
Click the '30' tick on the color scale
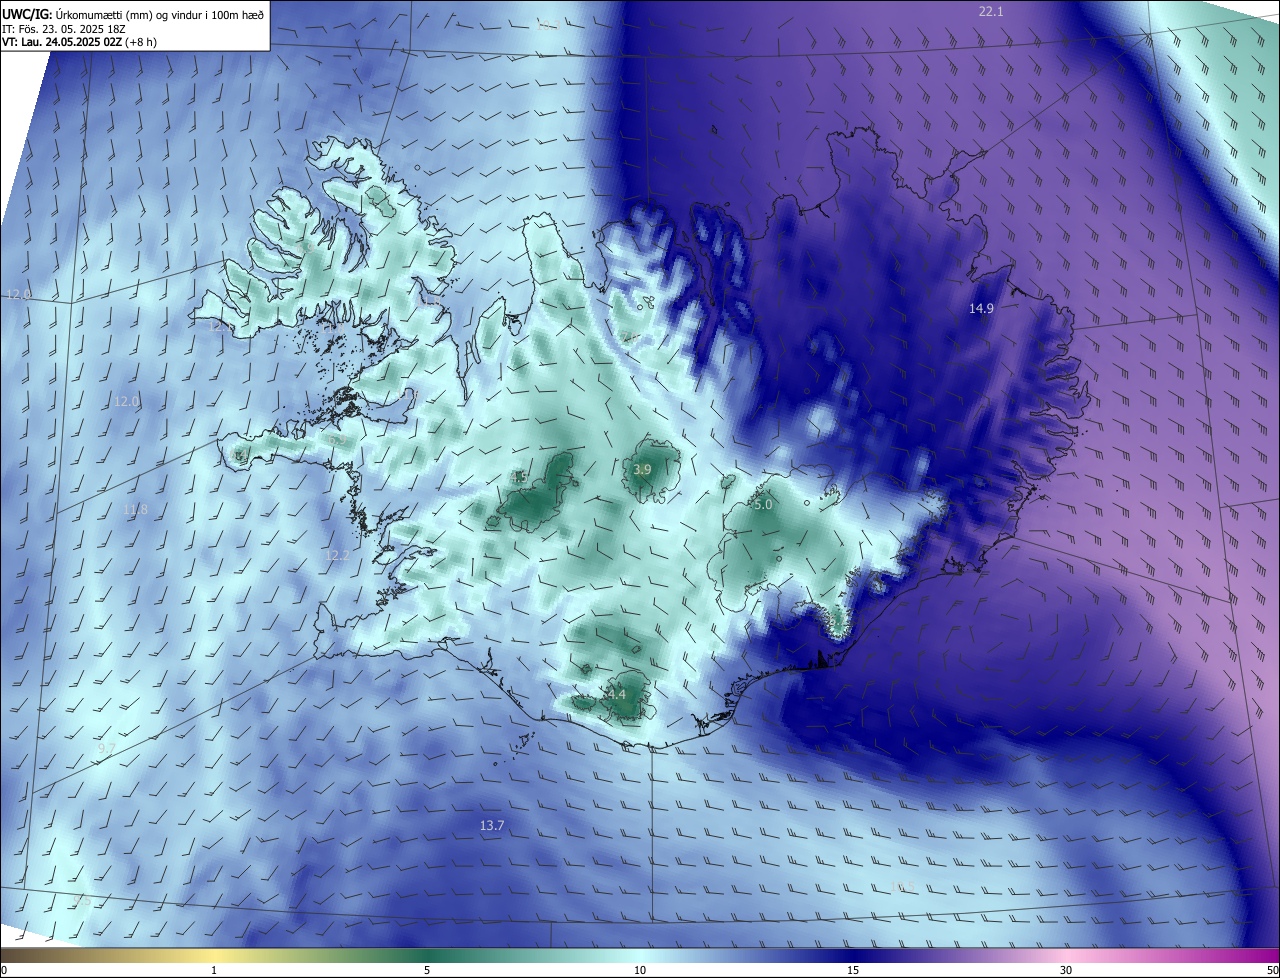pyautogui.click(x=1066, y=970)
